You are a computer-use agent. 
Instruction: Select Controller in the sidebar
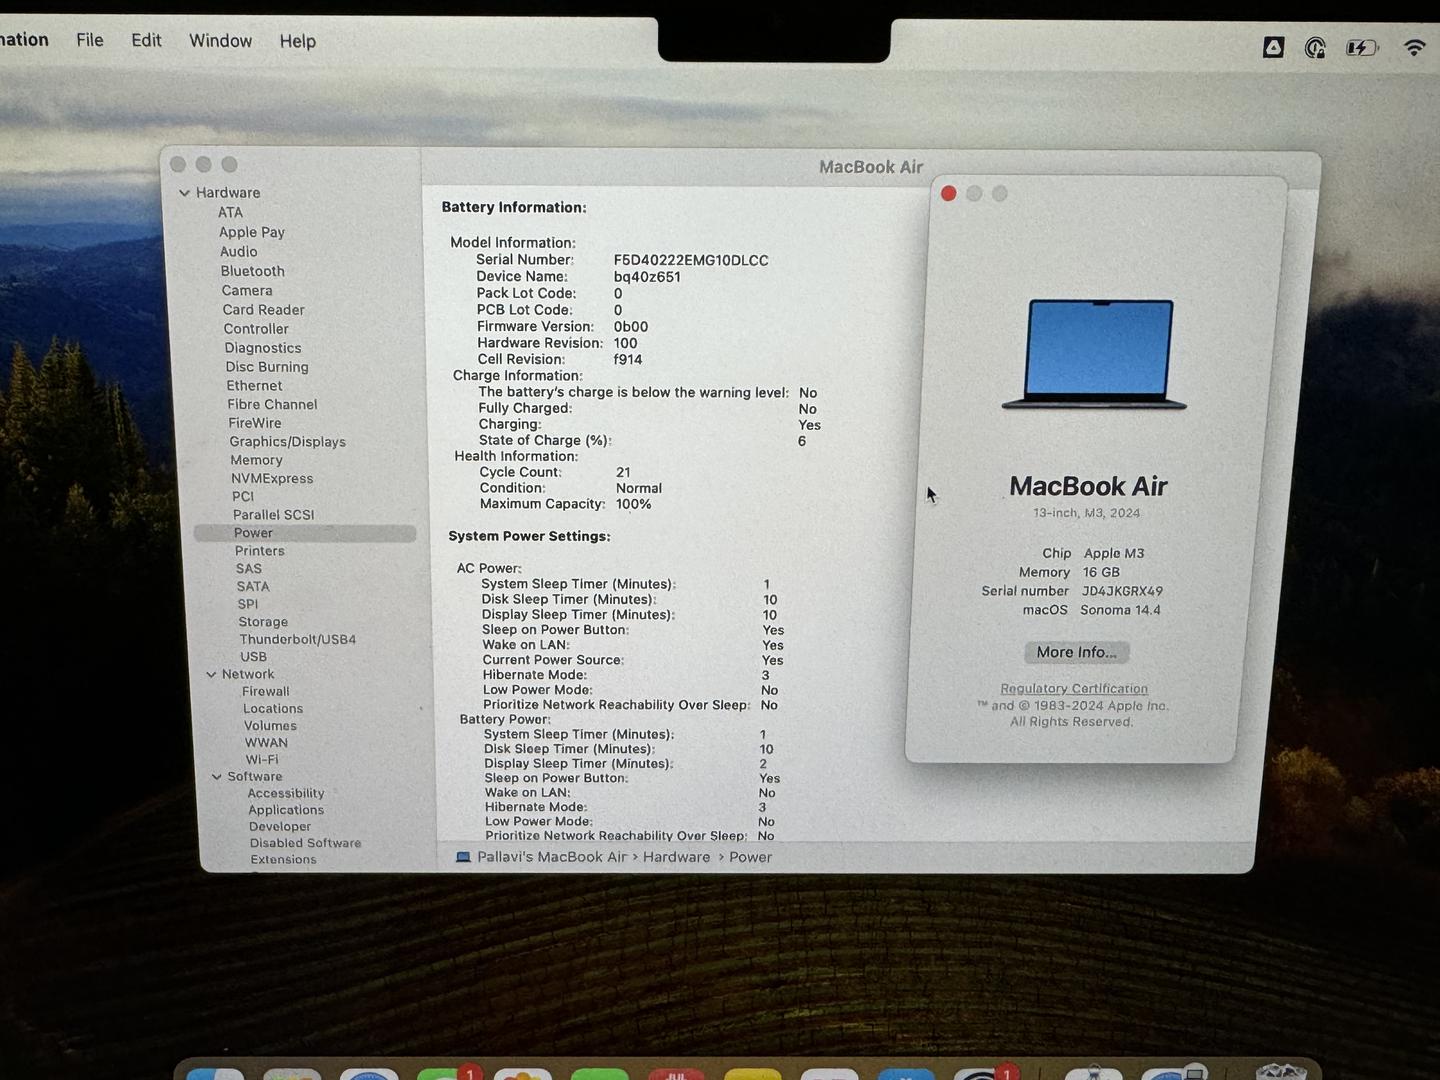256,329
